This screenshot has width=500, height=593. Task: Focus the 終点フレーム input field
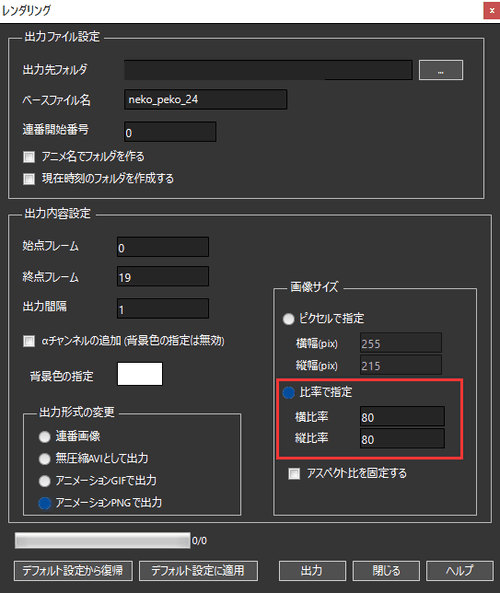click(x=163, y=276)
